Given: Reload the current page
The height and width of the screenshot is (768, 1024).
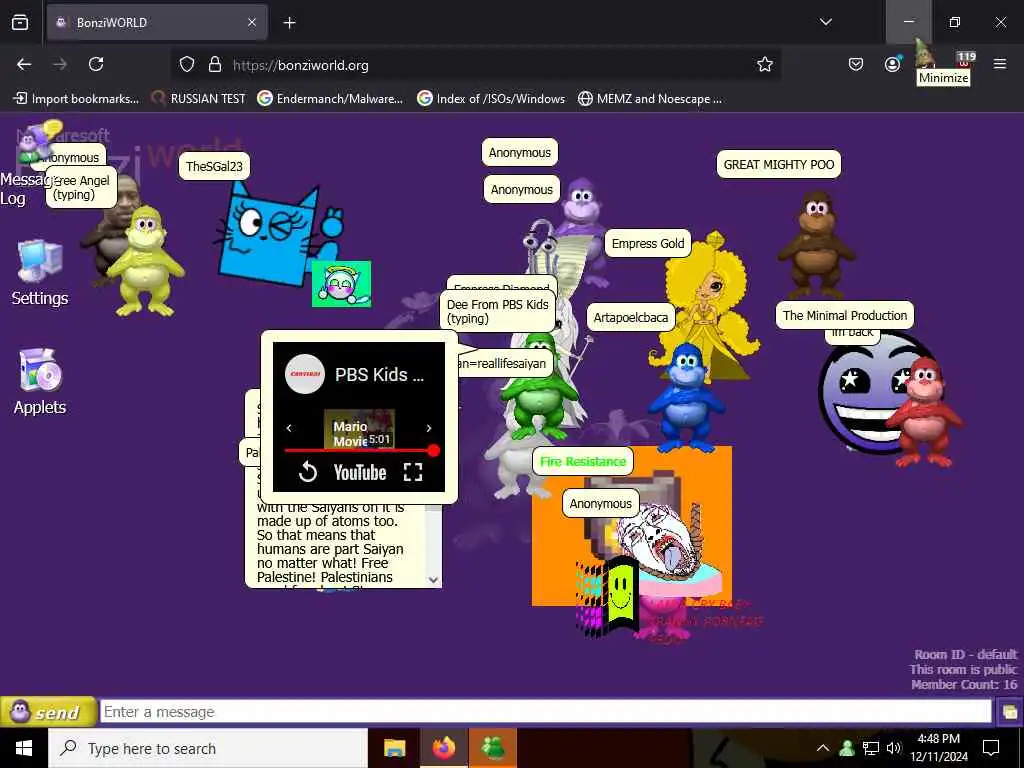Looking at the screenshot, I should (x=96, y=64).
